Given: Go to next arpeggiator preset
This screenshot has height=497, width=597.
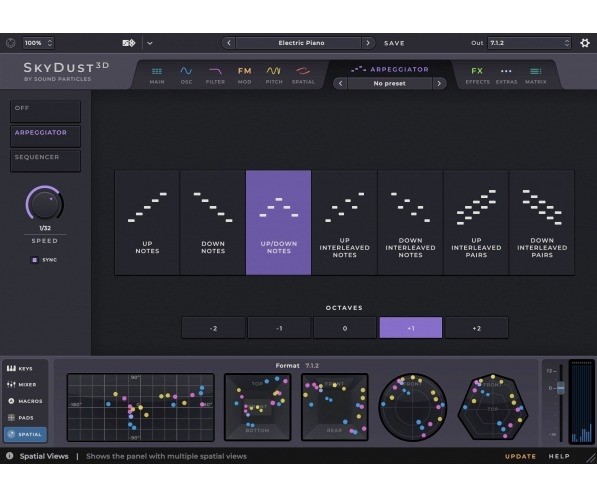Looking at the screenshot, I should (439, 83).
